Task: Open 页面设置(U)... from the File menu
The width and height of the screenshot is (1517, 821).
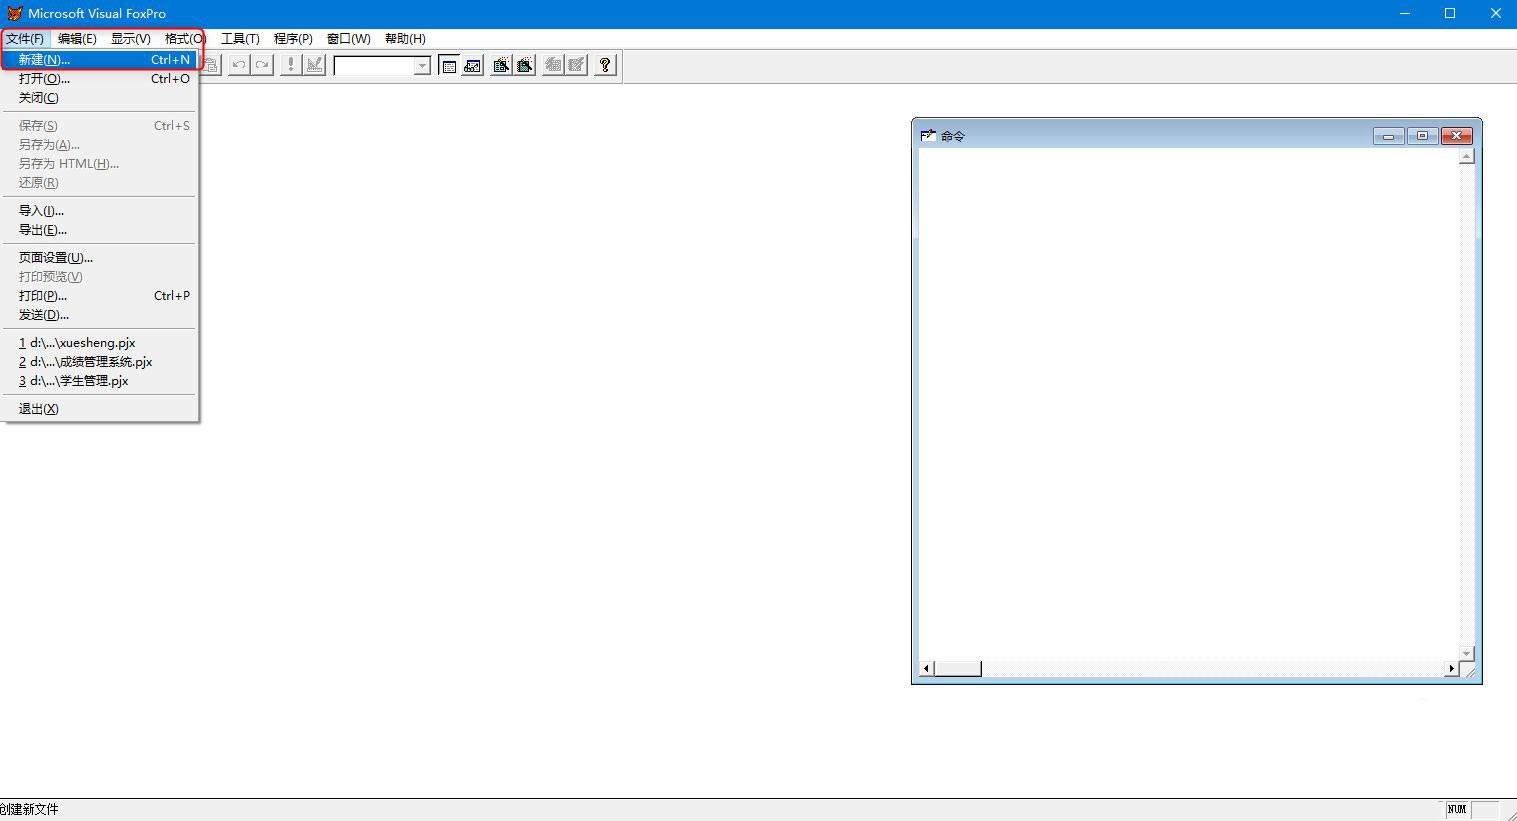Action: 99,258
